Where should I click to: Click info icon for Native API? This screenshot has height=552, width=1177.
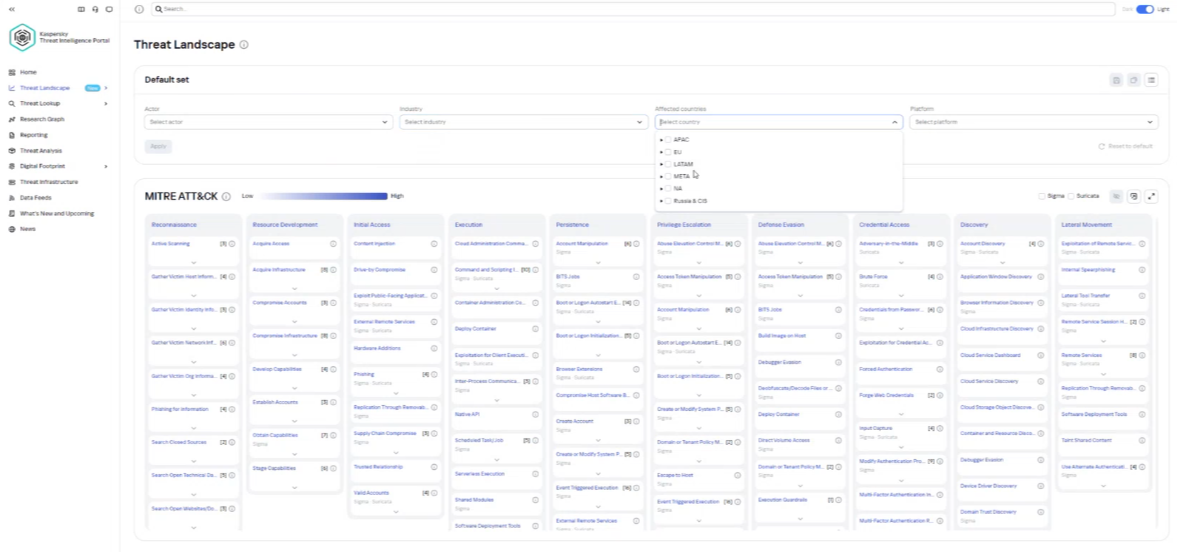tap(535, 414)
